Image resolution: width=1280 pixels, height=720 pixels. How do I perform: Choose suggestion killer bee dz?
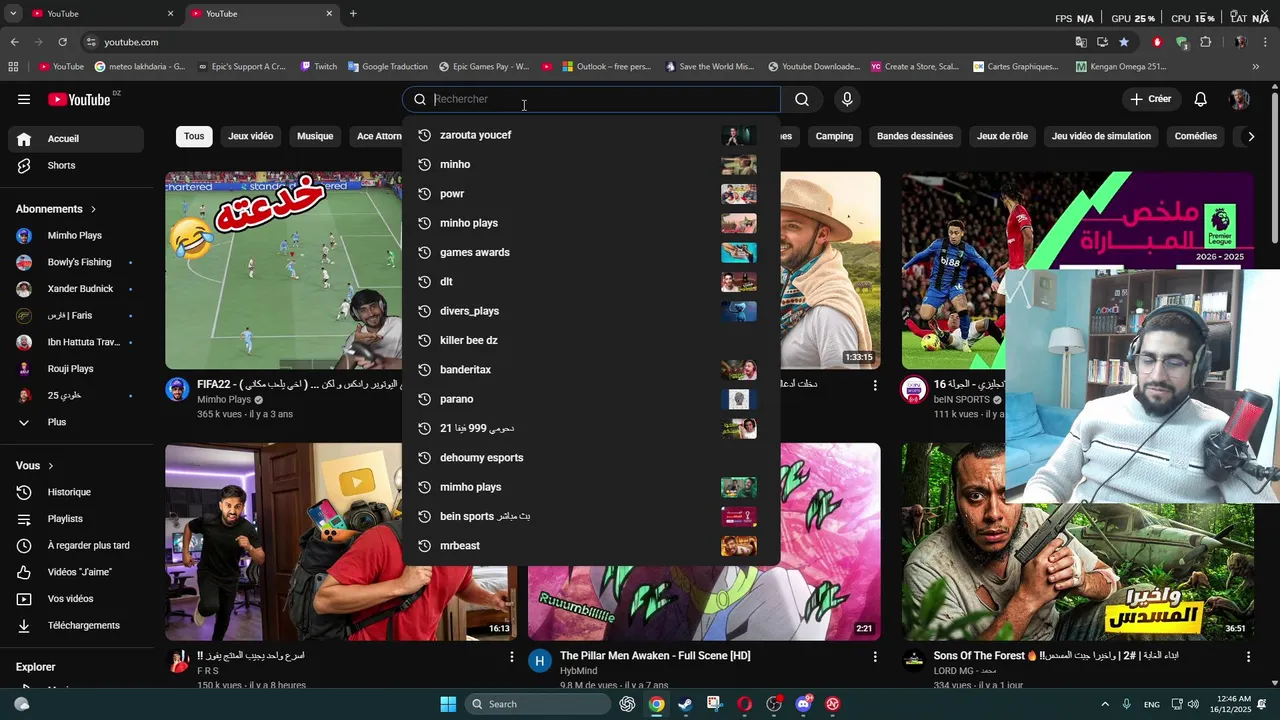pyautogui.click(x=590, y=340)
